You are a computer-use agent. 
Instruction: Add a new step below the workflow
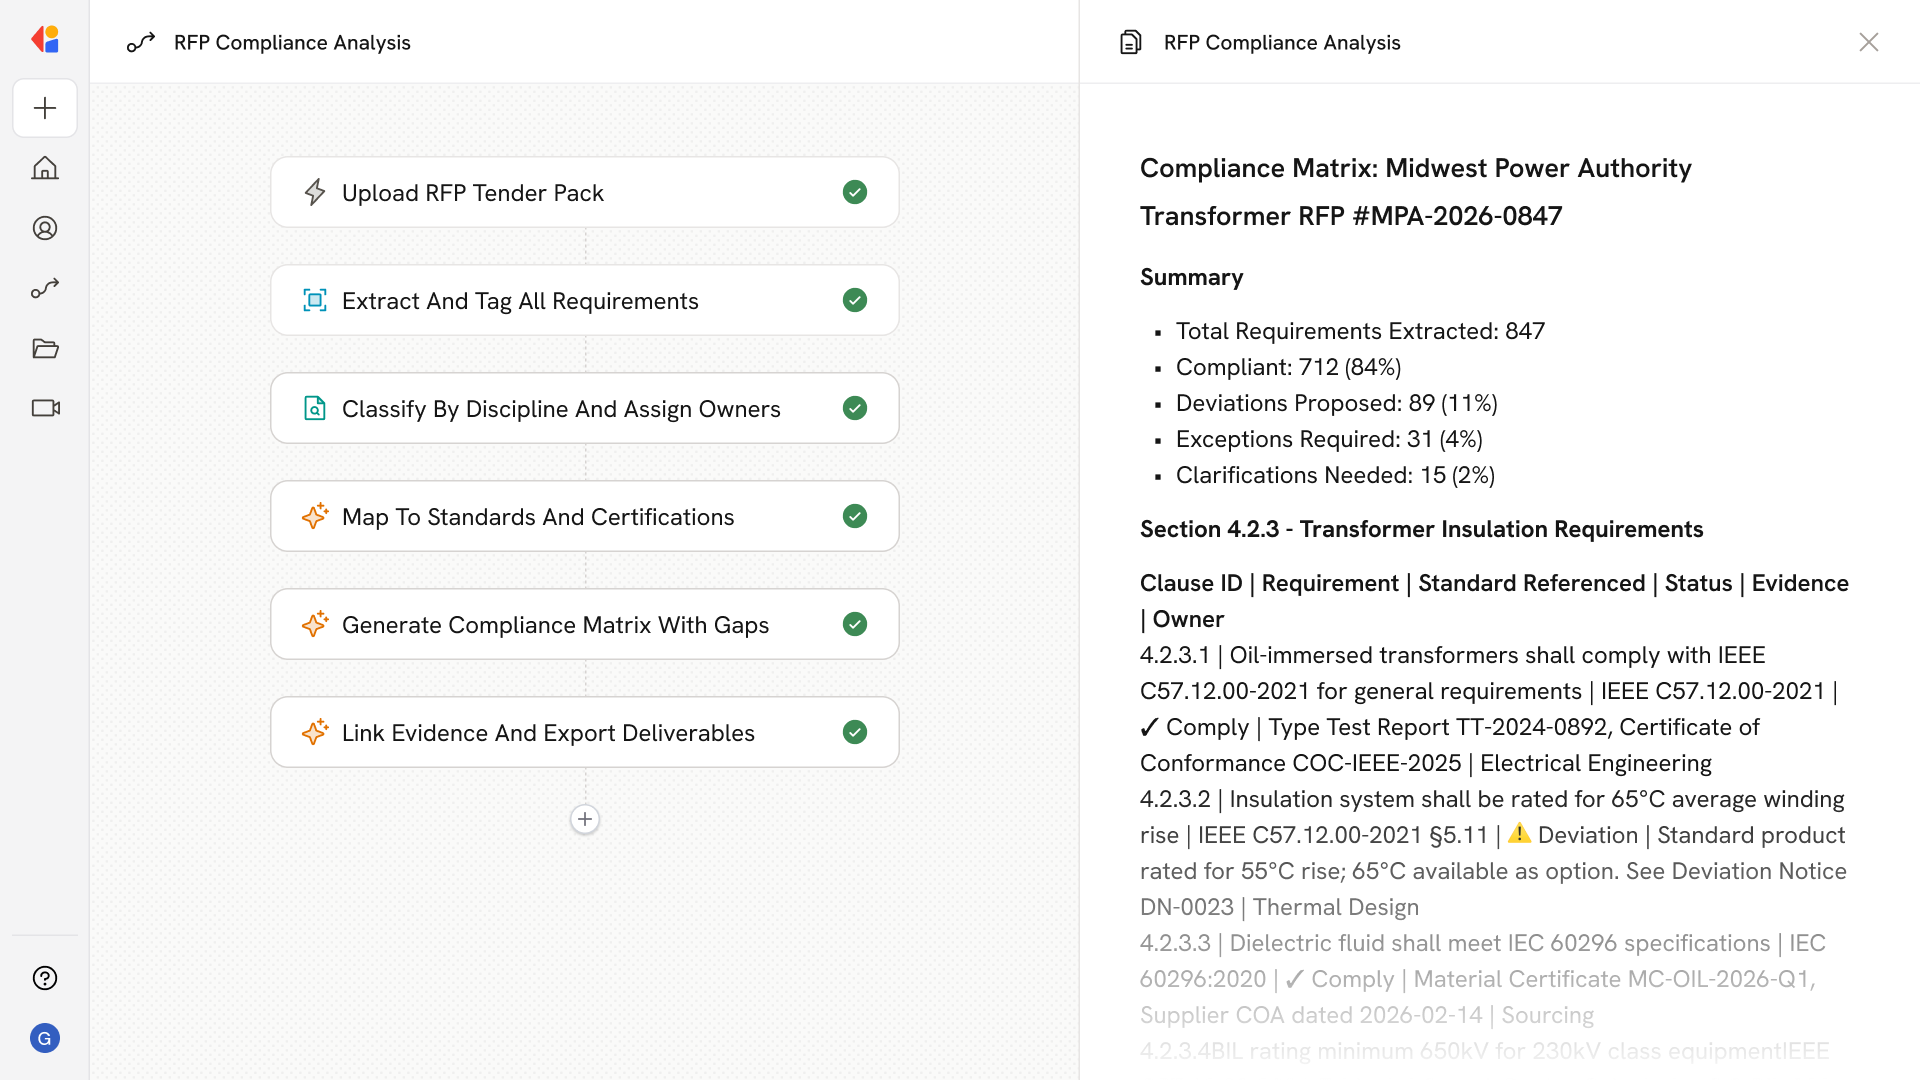click(x=585, y=819)
